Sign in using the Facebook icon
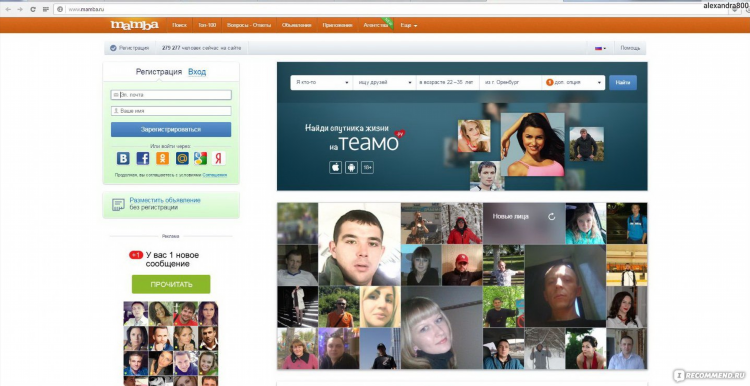Viewport: 750px width, 386px height. coord(143,158)
